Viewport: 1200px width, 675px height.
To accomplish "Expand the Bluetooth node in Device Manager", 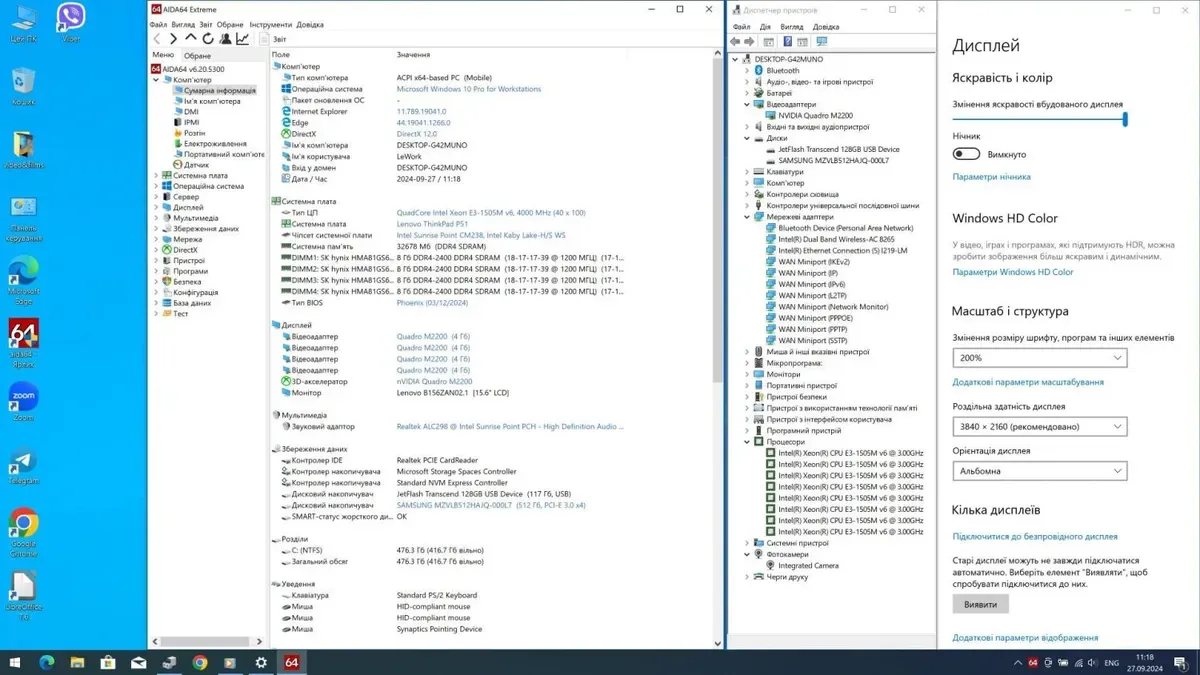I will [x=747, y=71].
